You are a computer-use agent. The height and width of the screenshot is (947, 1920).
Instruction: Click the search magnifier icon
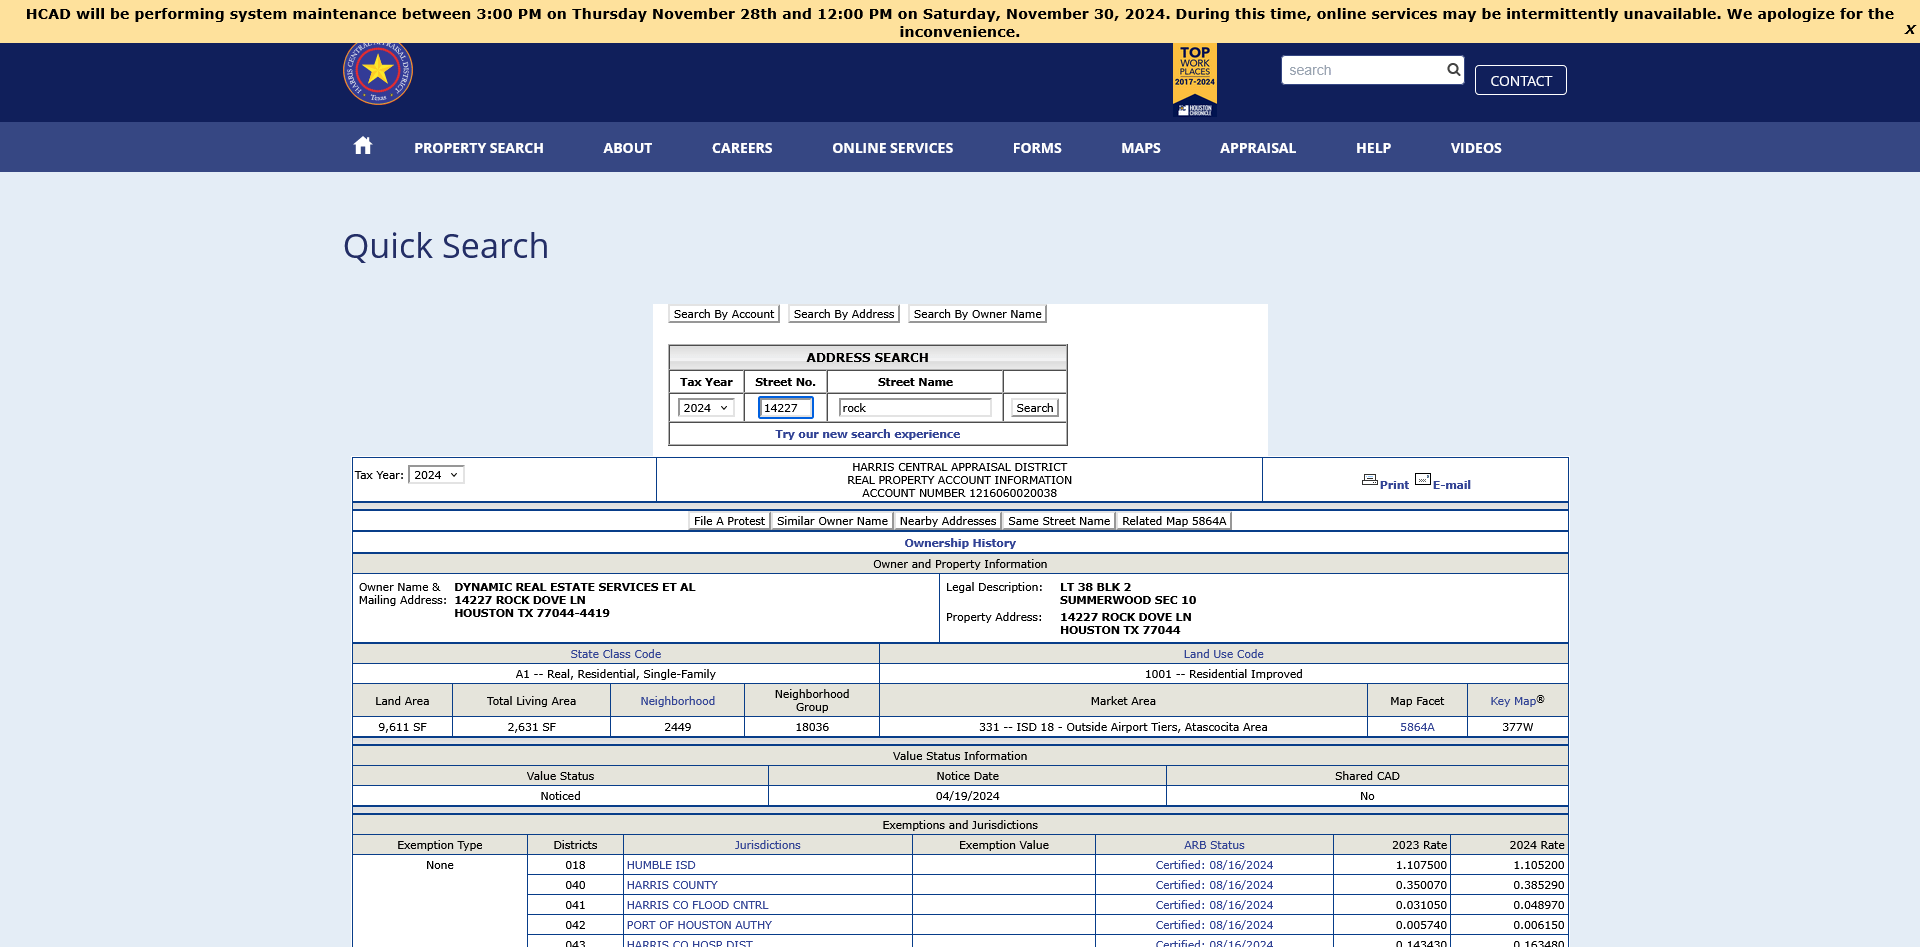tap(1453, 70)
